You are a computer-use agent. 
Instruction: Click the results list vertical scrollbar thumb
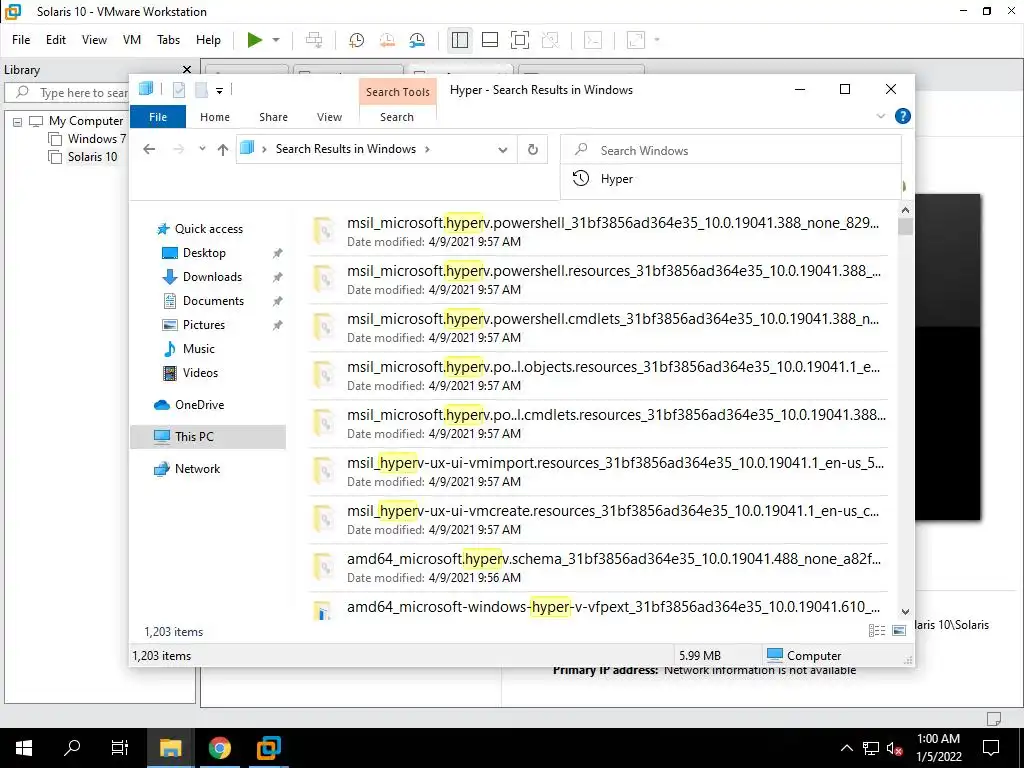tap(905, 227)
